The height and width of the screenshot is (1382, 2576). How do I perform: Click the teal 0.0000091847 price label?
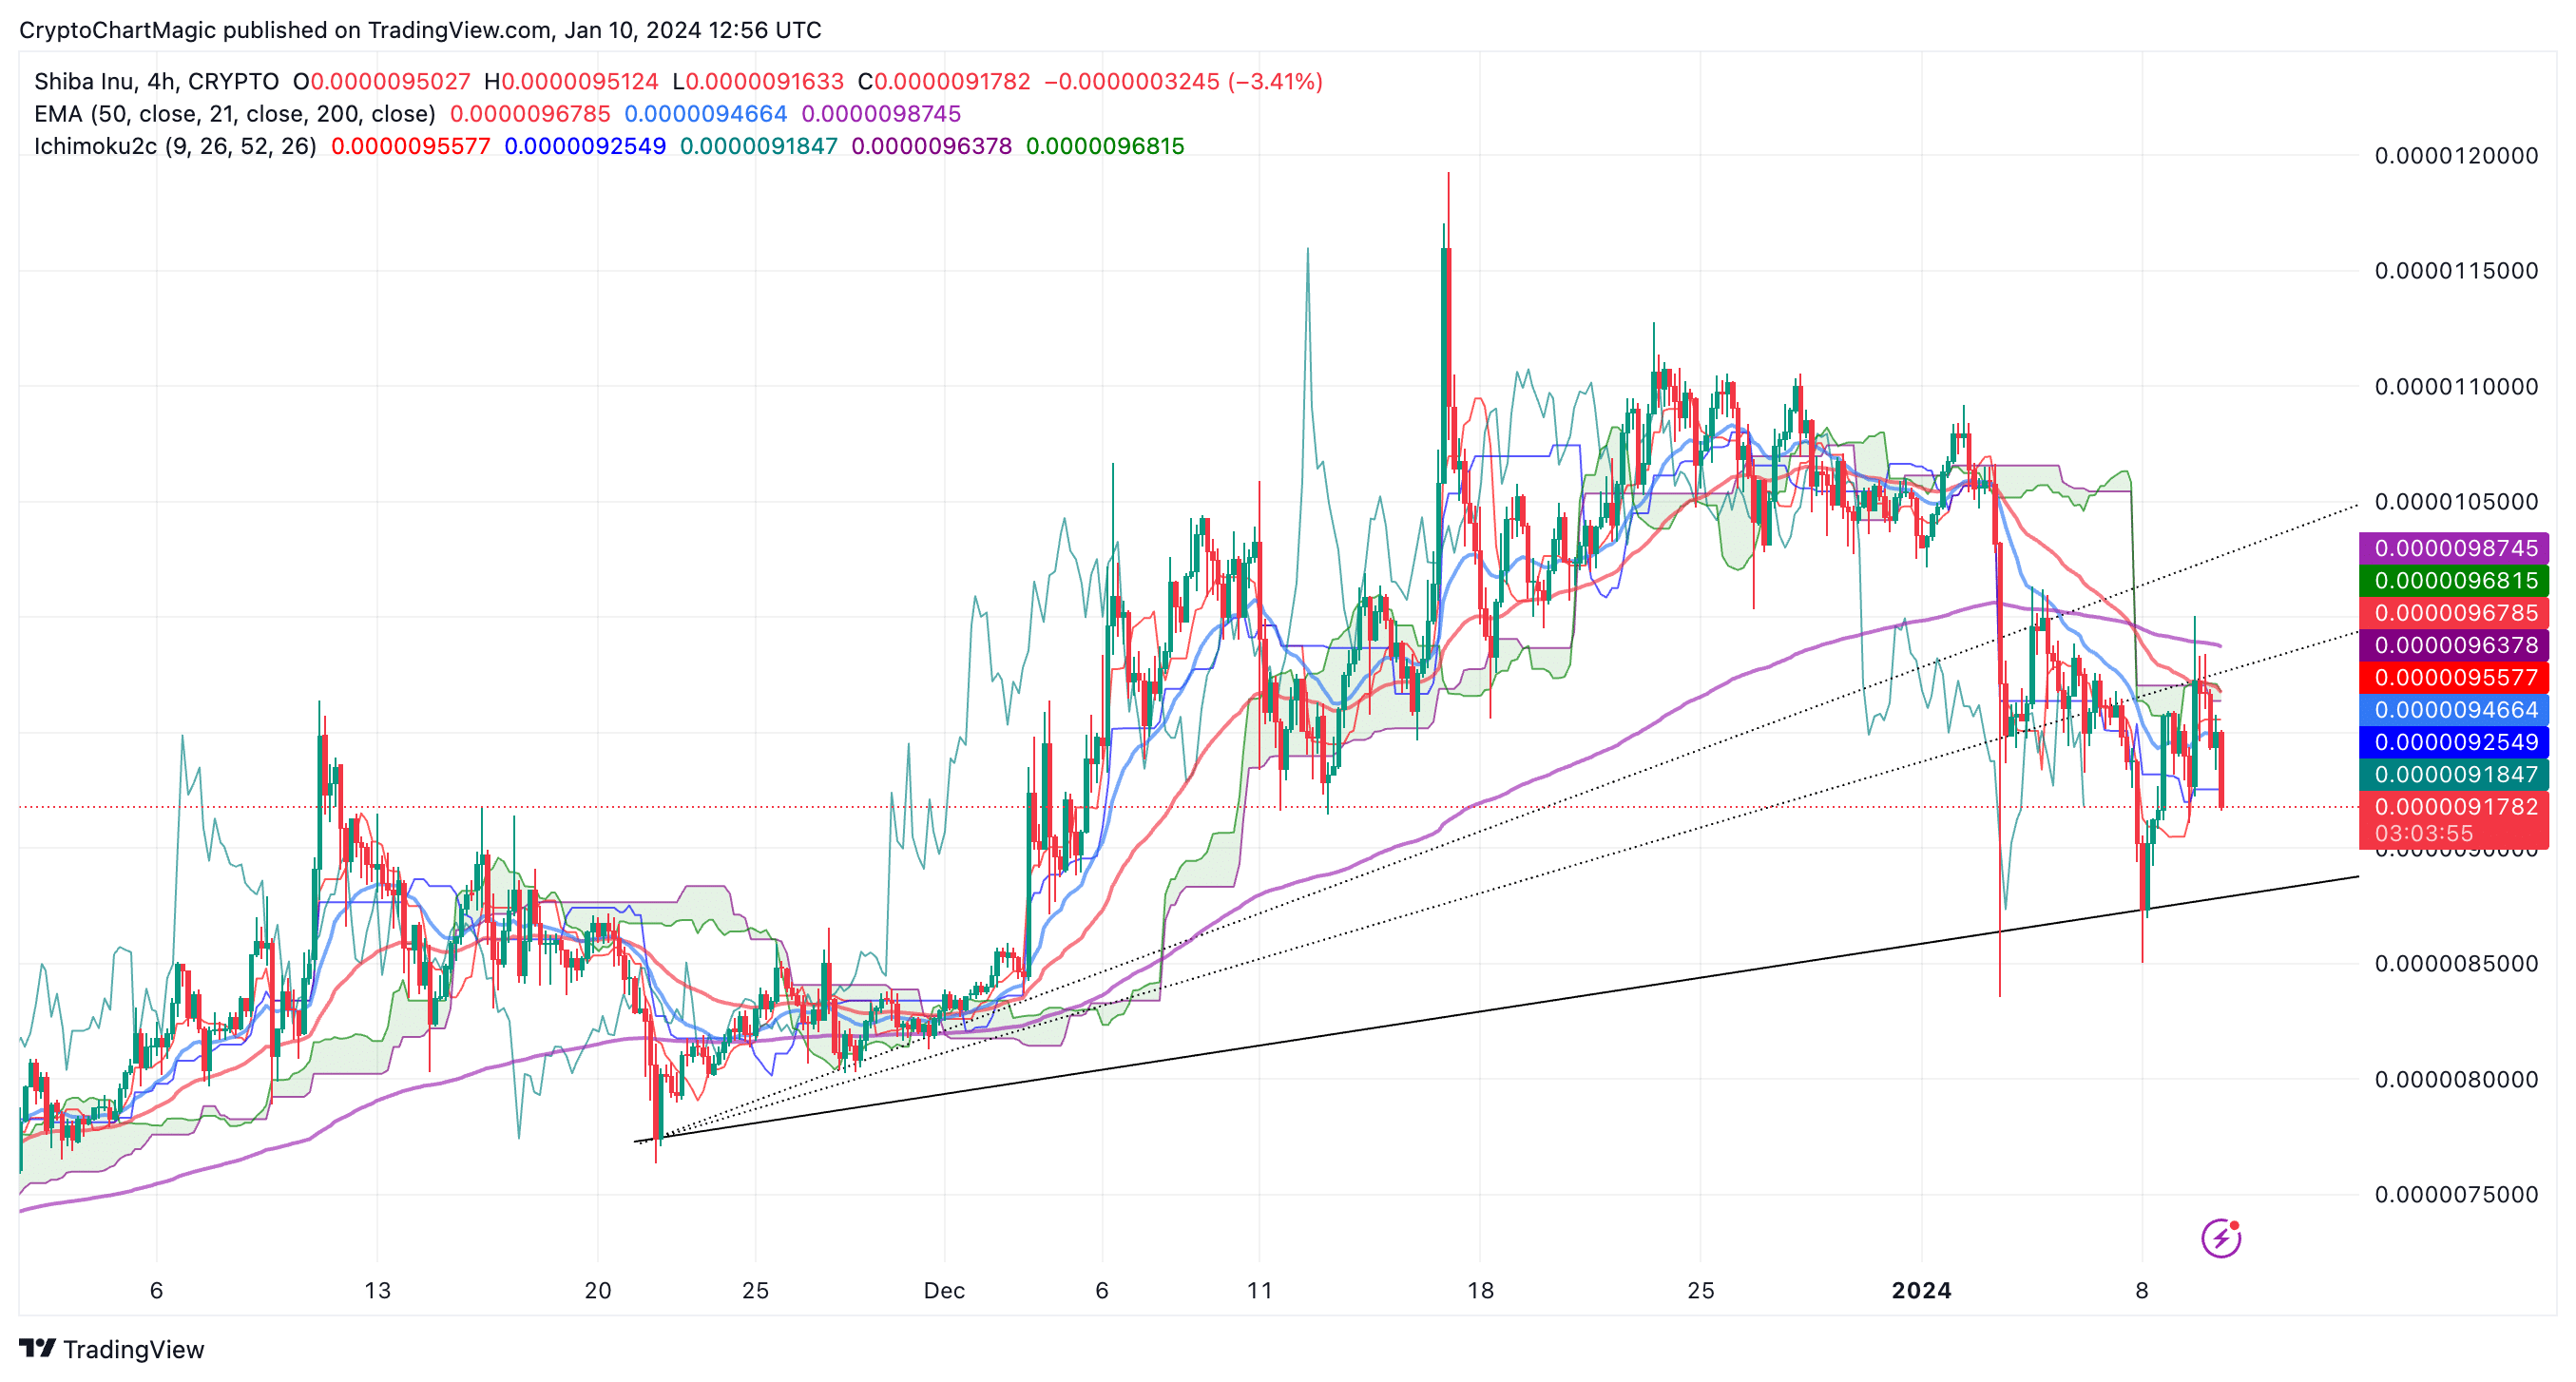point(2455,774)
